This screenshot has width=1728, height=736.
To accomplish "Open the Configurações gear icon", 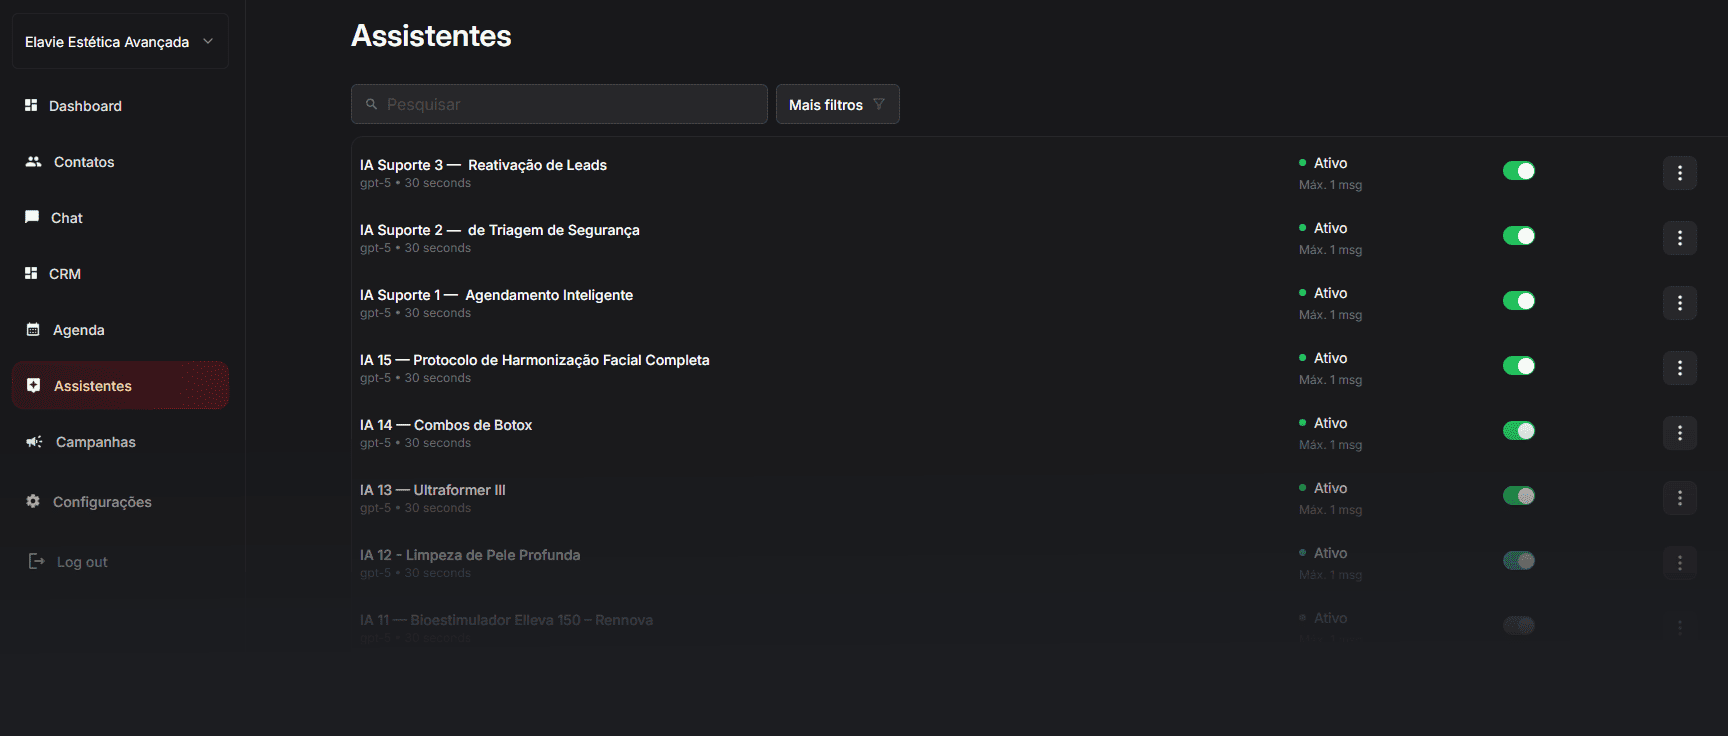I will tap(33, 501).
